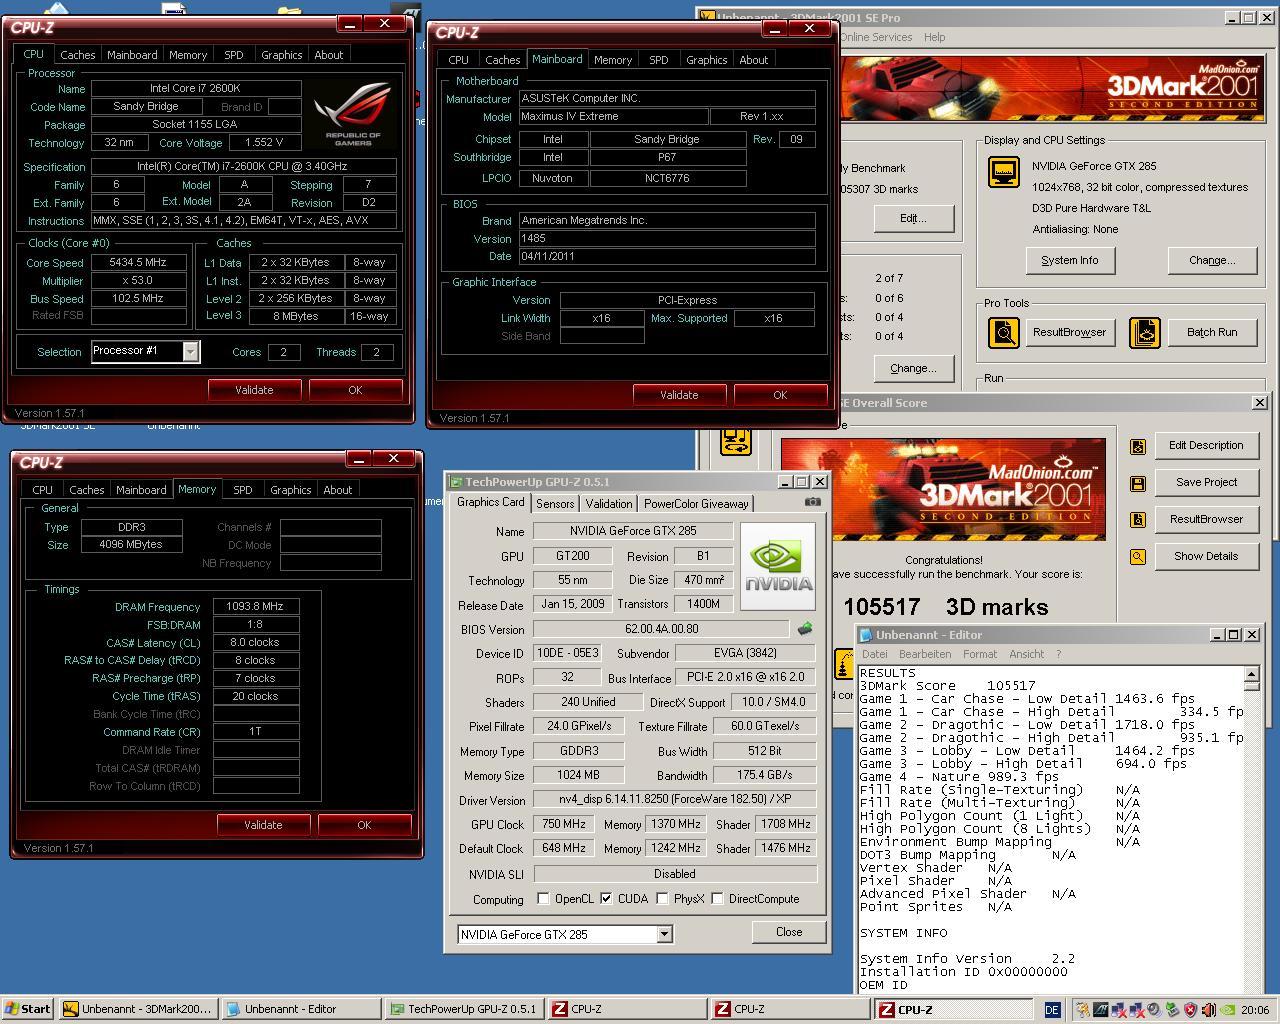Click the DE language indicator
This screenshot has height=1024, width=1280.
pos(1052,1010)
